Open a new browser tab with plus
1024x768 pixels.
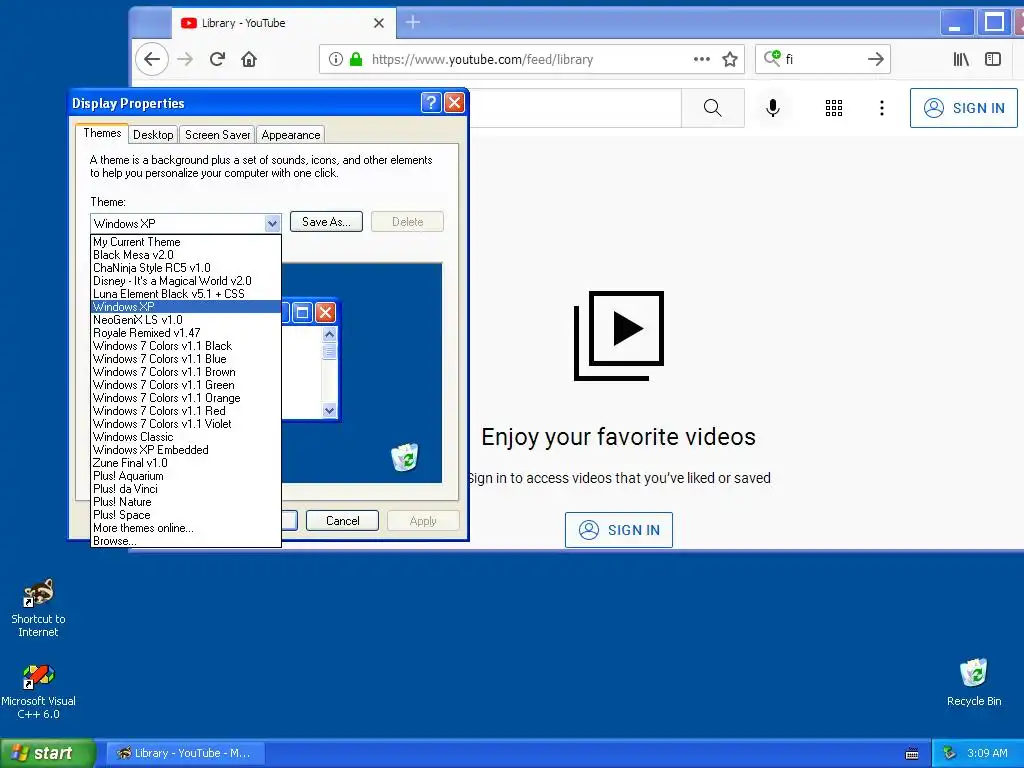[x=413, y=22]
